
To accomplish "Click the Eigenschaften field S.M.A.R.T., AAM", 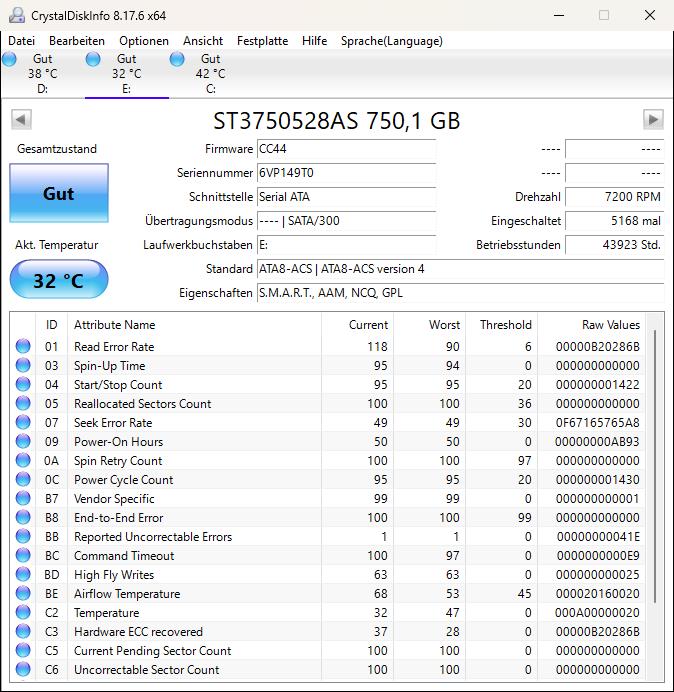I will click(x=460, y=293).
